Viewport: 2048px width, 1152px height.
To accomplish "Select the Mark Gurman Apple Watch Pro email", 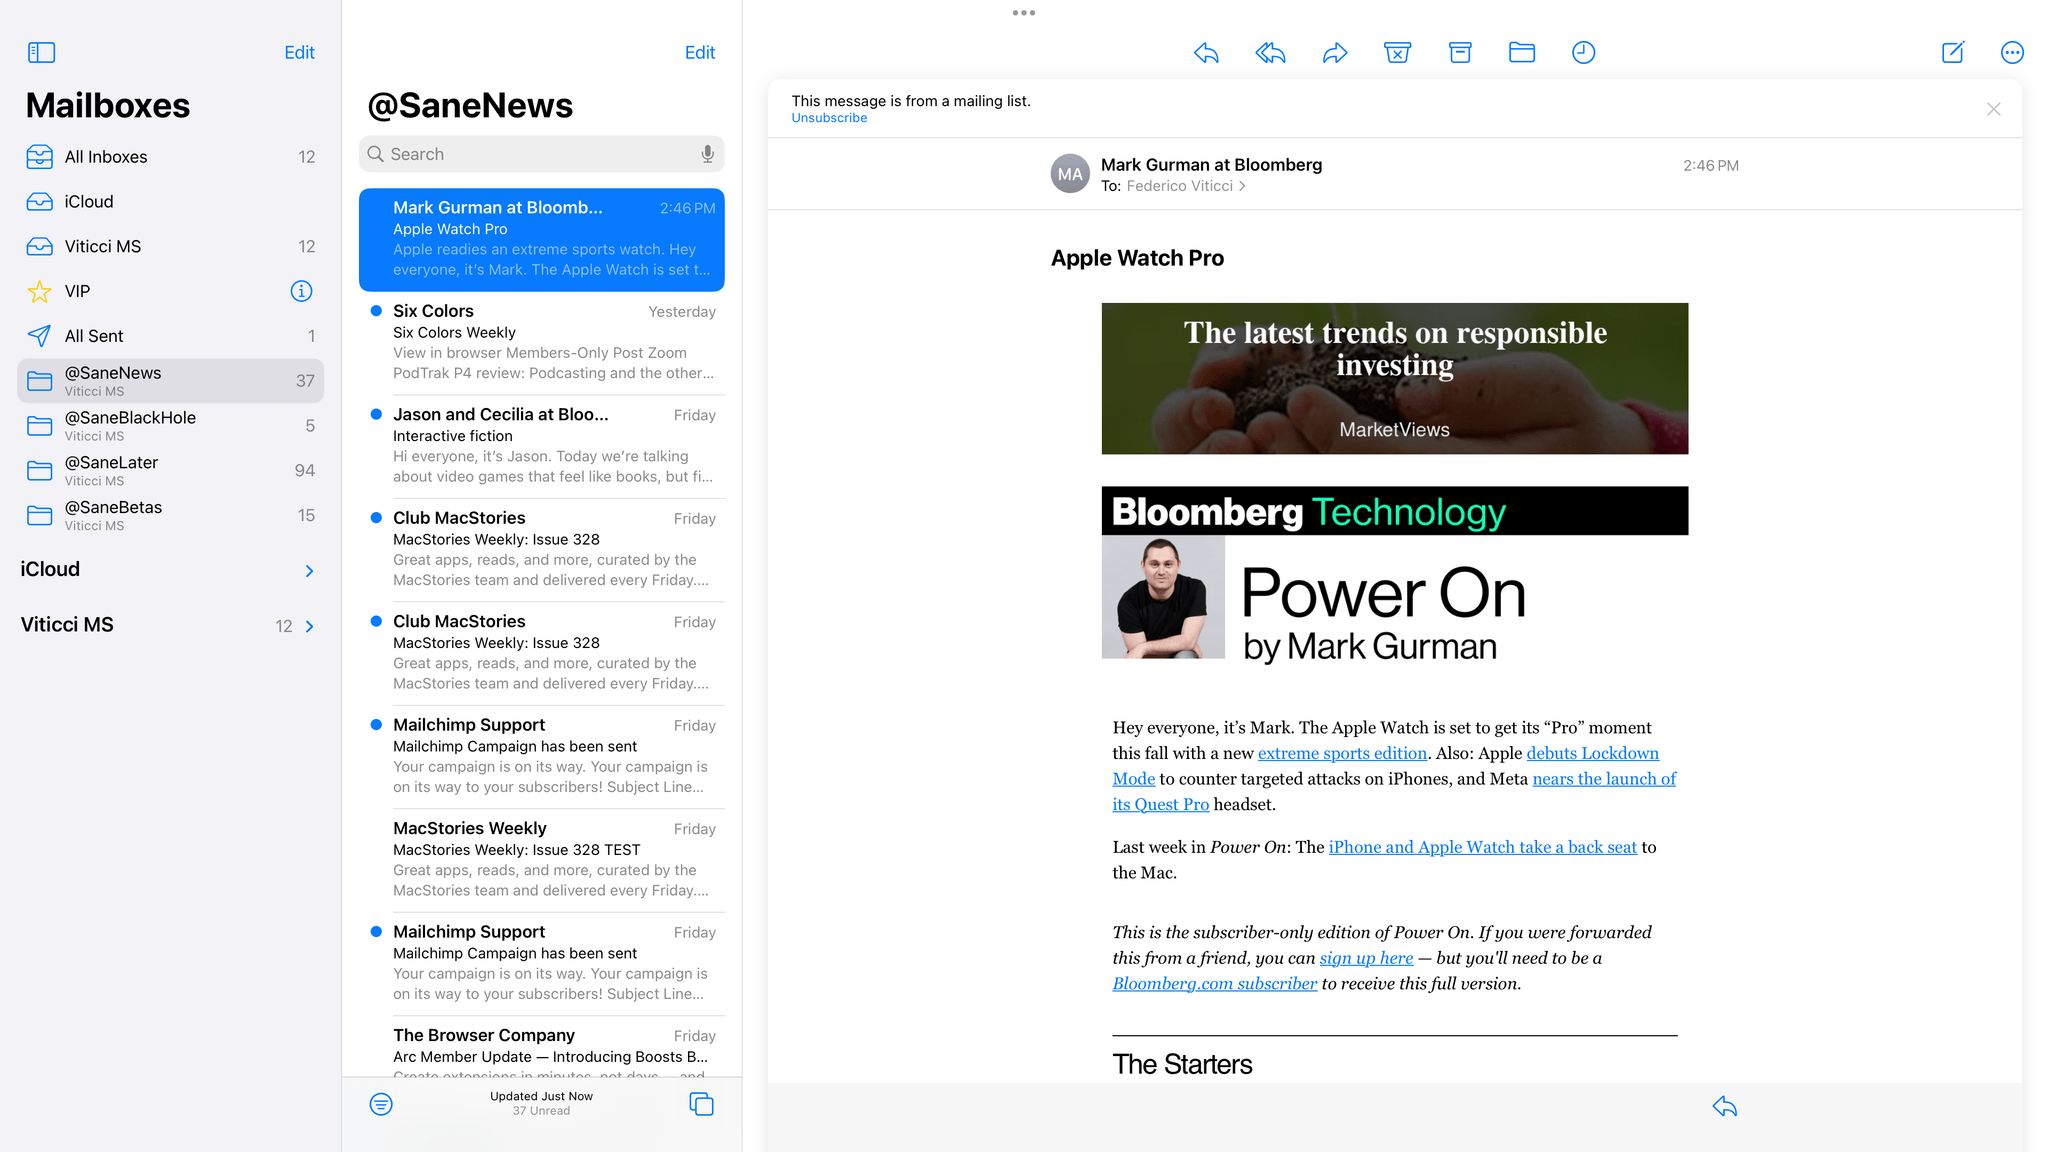I will tap(541, 240).
